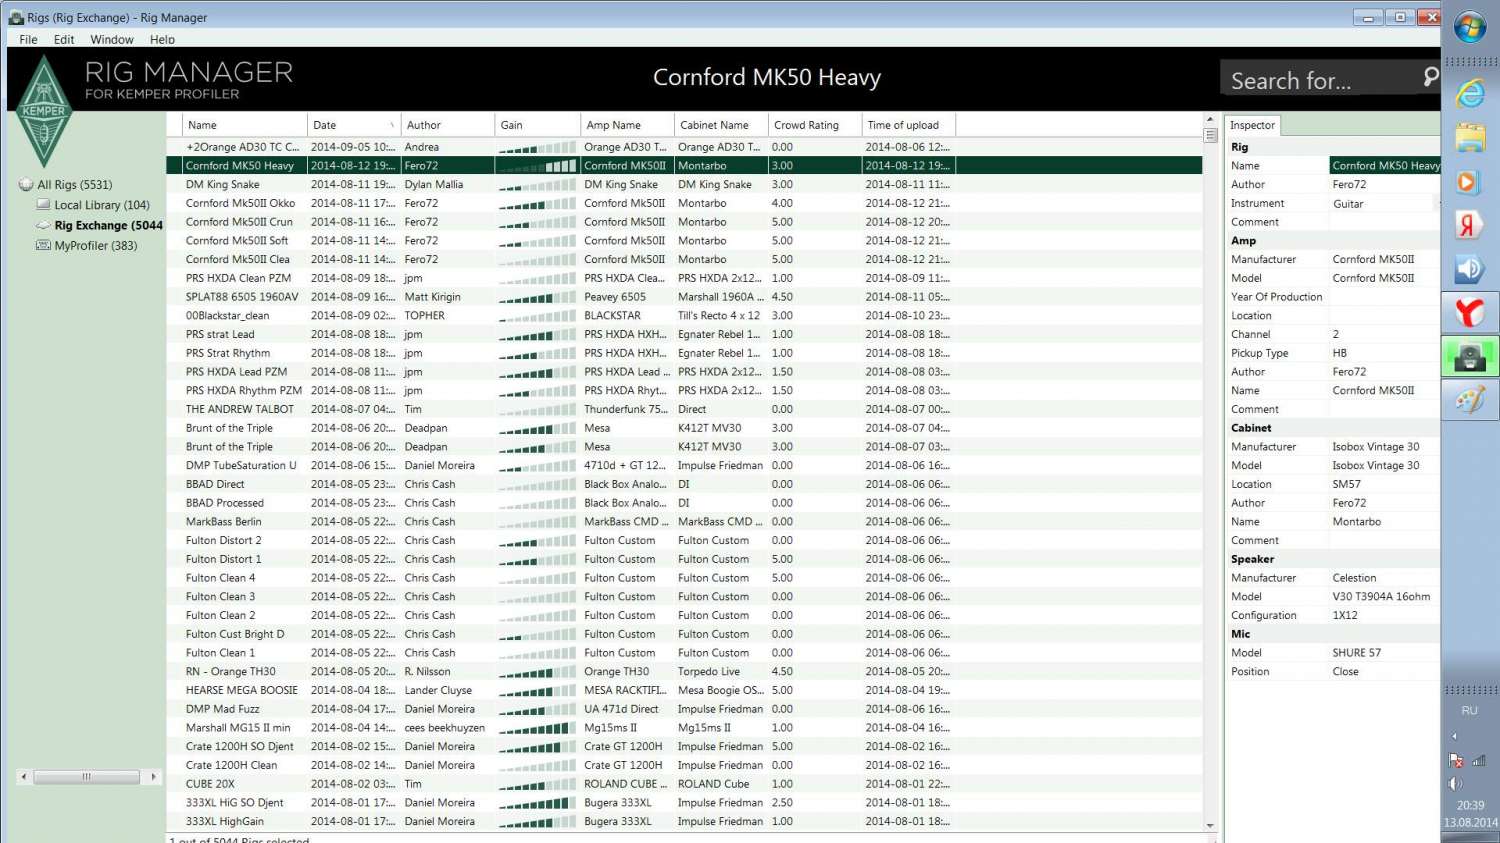This screenshot has height=843, width=1500.
Task: Click the rig list scroll-down arrow
Action: [1210, 826]
